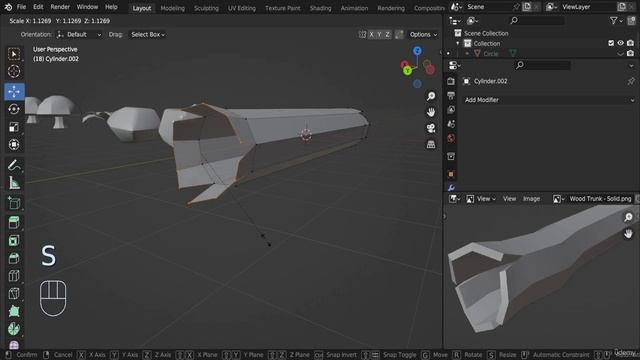Expand the Circle object row
Screen dimensions: 640x360
click(x=467, y=53)
